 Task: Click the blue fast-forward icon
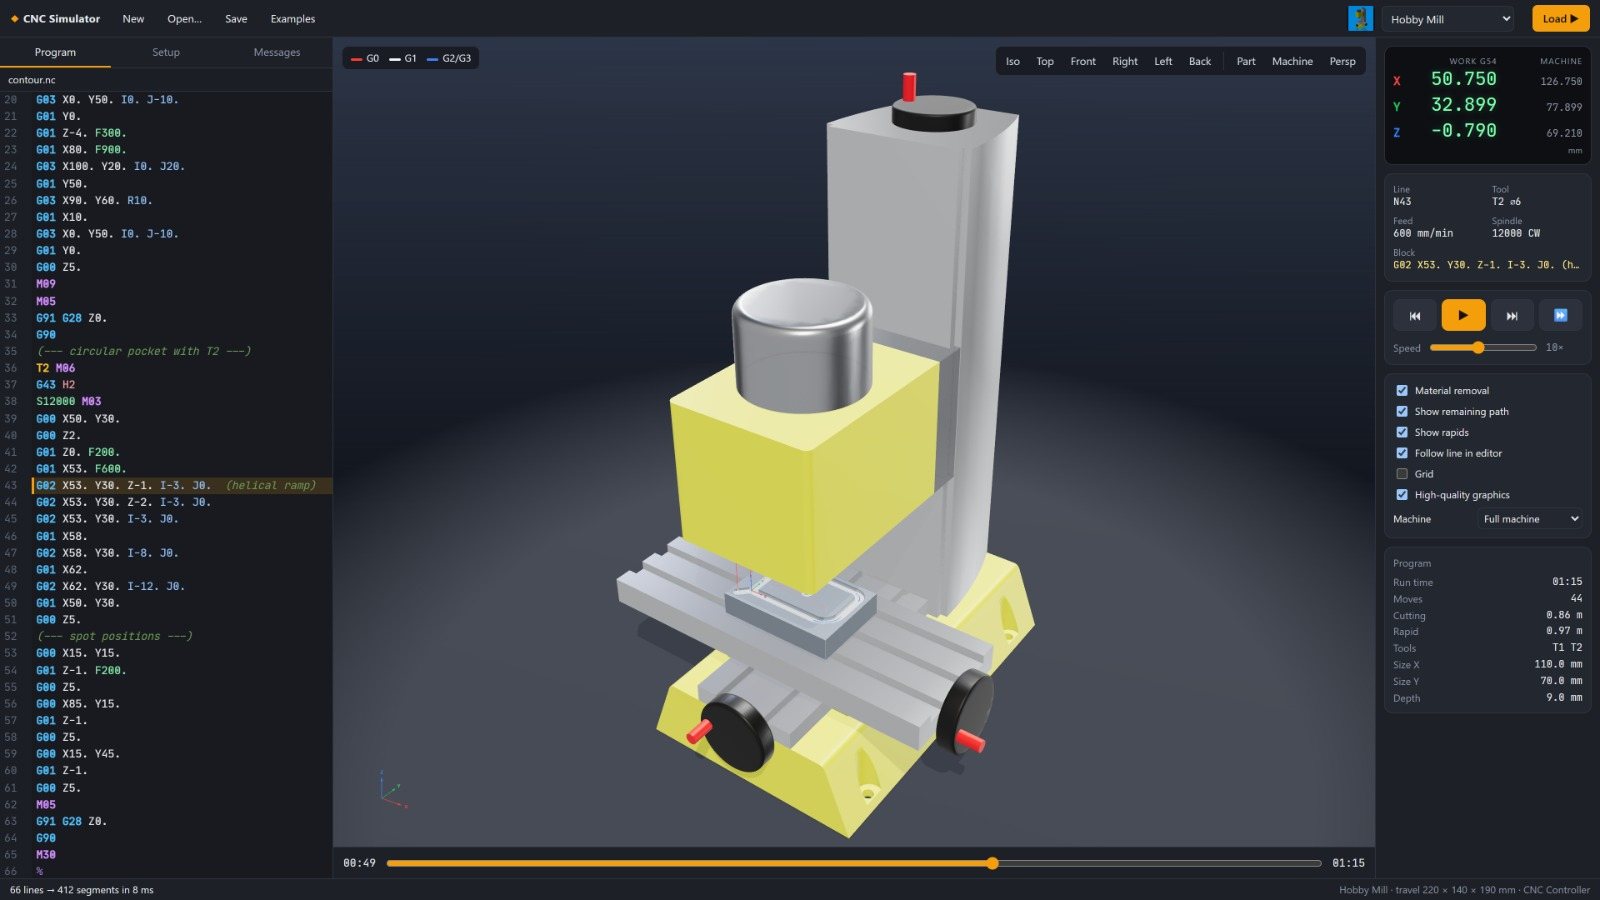(x=1560, y=315)
